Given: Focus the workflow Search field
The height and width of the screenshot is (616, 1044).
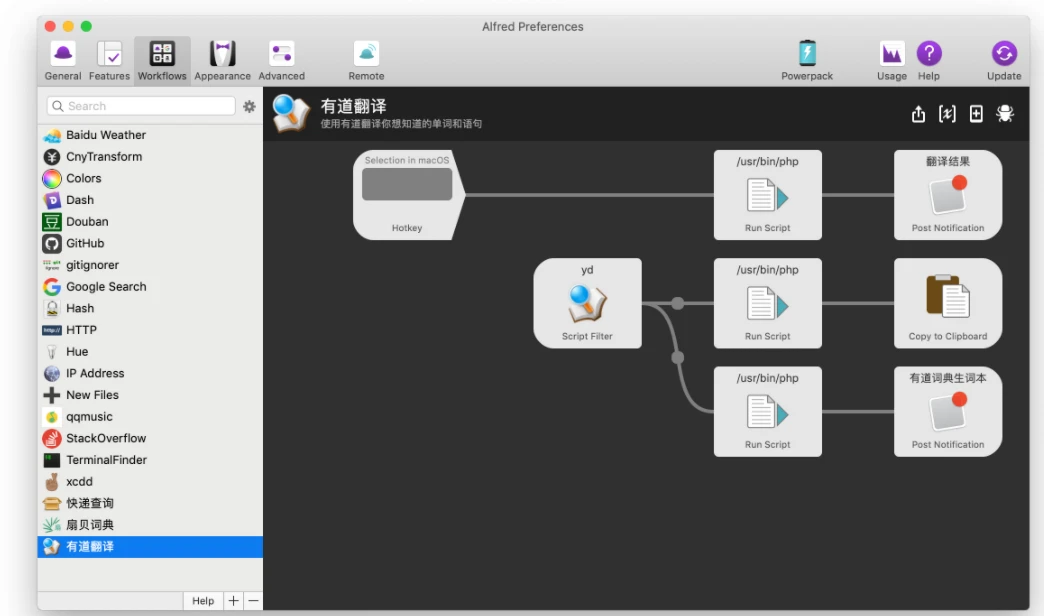Looking at the screenshot, I should tap(141, 106).
